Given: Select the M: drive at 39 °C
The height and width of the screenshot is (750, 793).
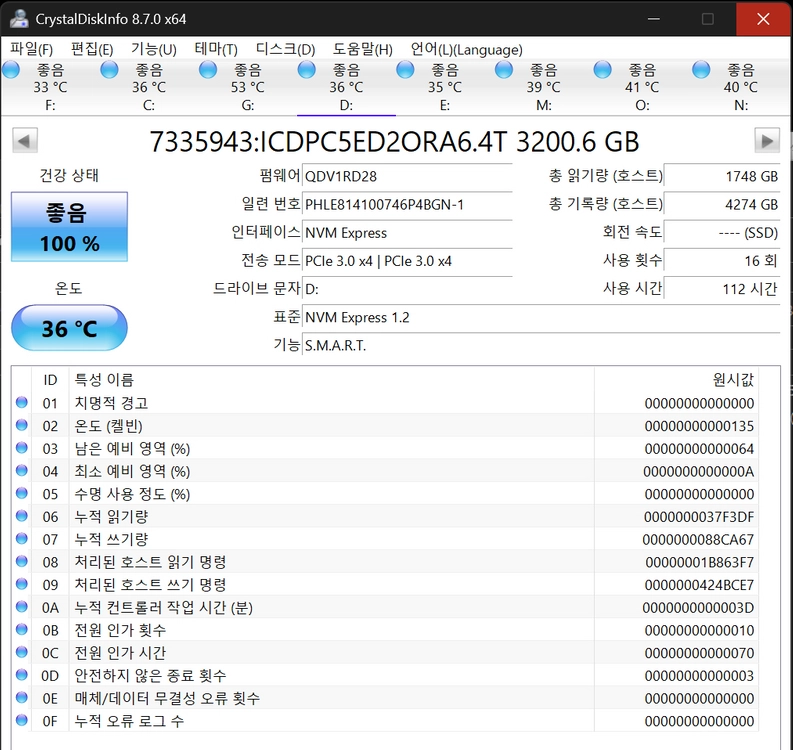Looking at the screenshot, I should click(543, 87).
